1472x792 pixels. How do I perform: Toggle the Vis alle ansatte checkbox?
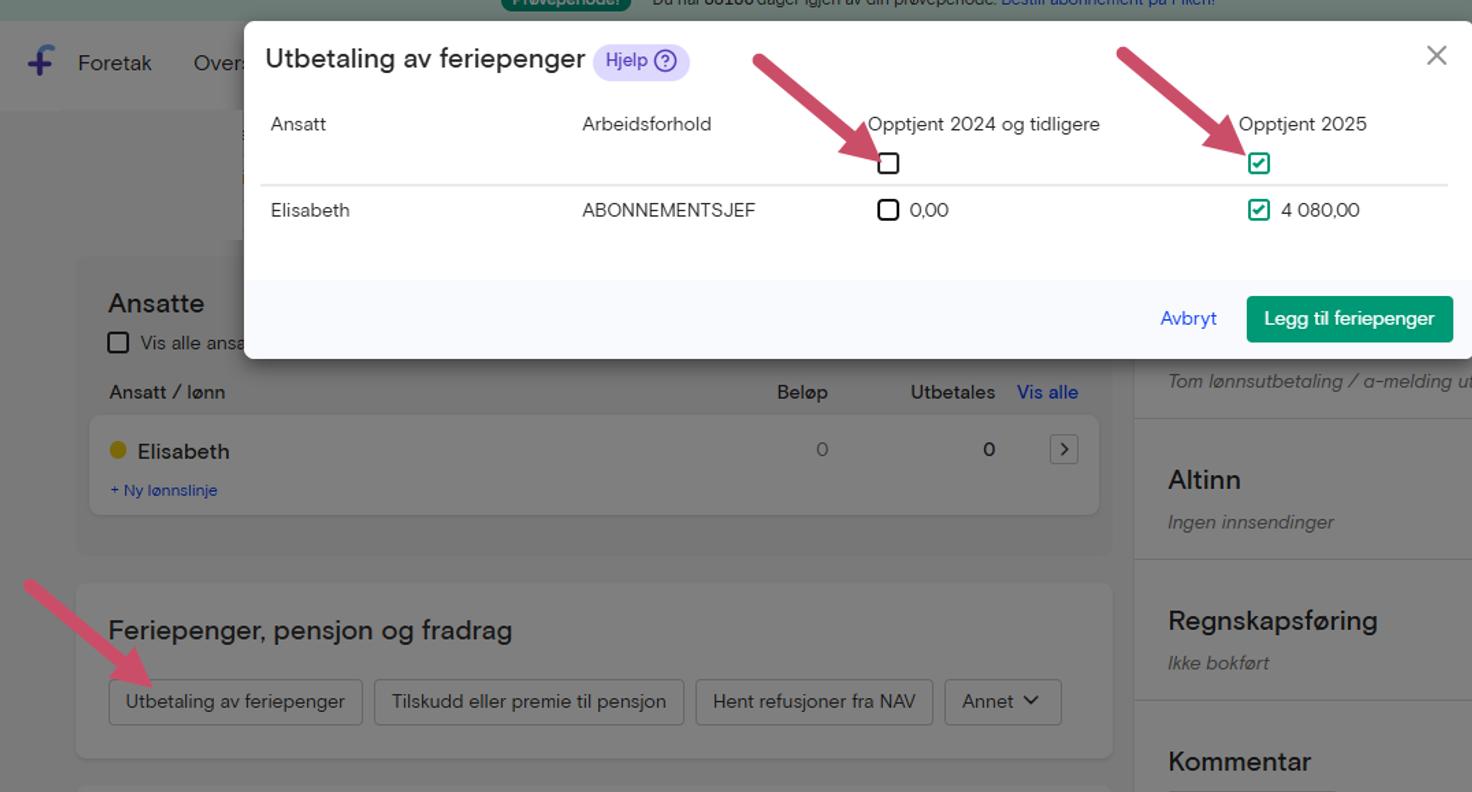118,343
